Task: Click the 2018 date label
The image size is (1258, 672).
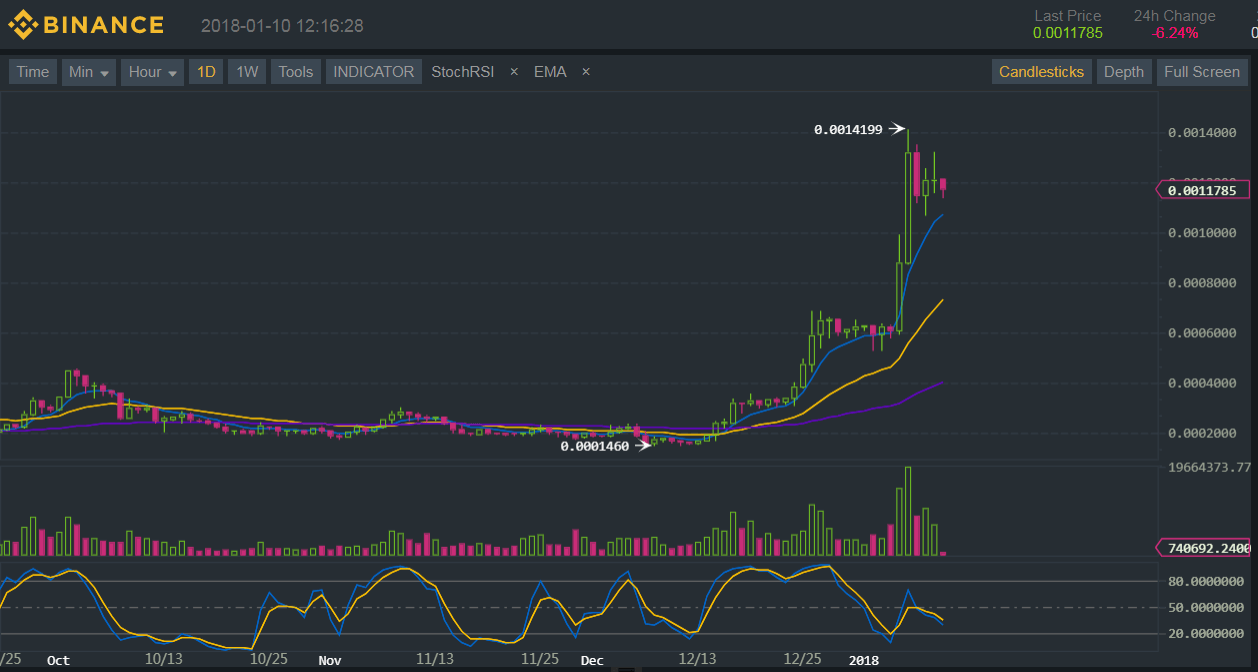Action: [864, 660]
